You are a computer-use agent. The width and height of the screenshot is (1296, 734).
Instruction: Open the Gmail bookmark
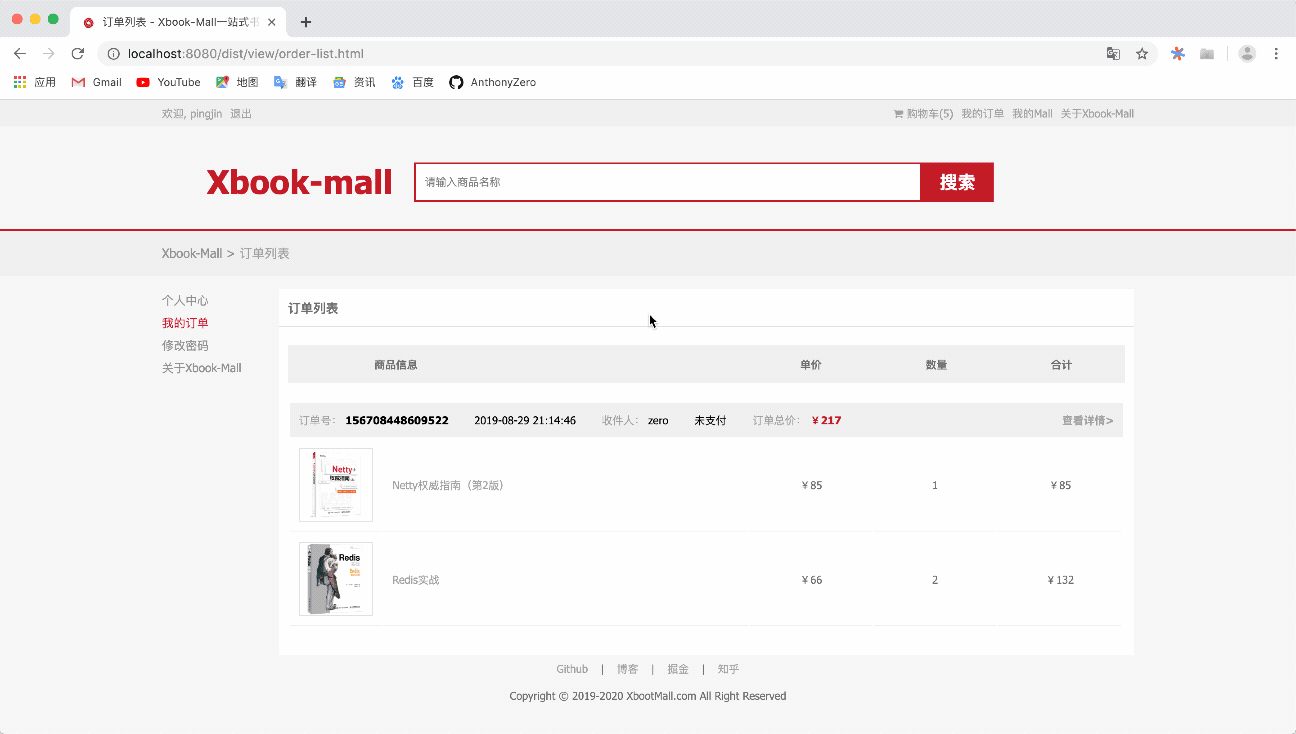pyautogui.click(x=97, y=82)
